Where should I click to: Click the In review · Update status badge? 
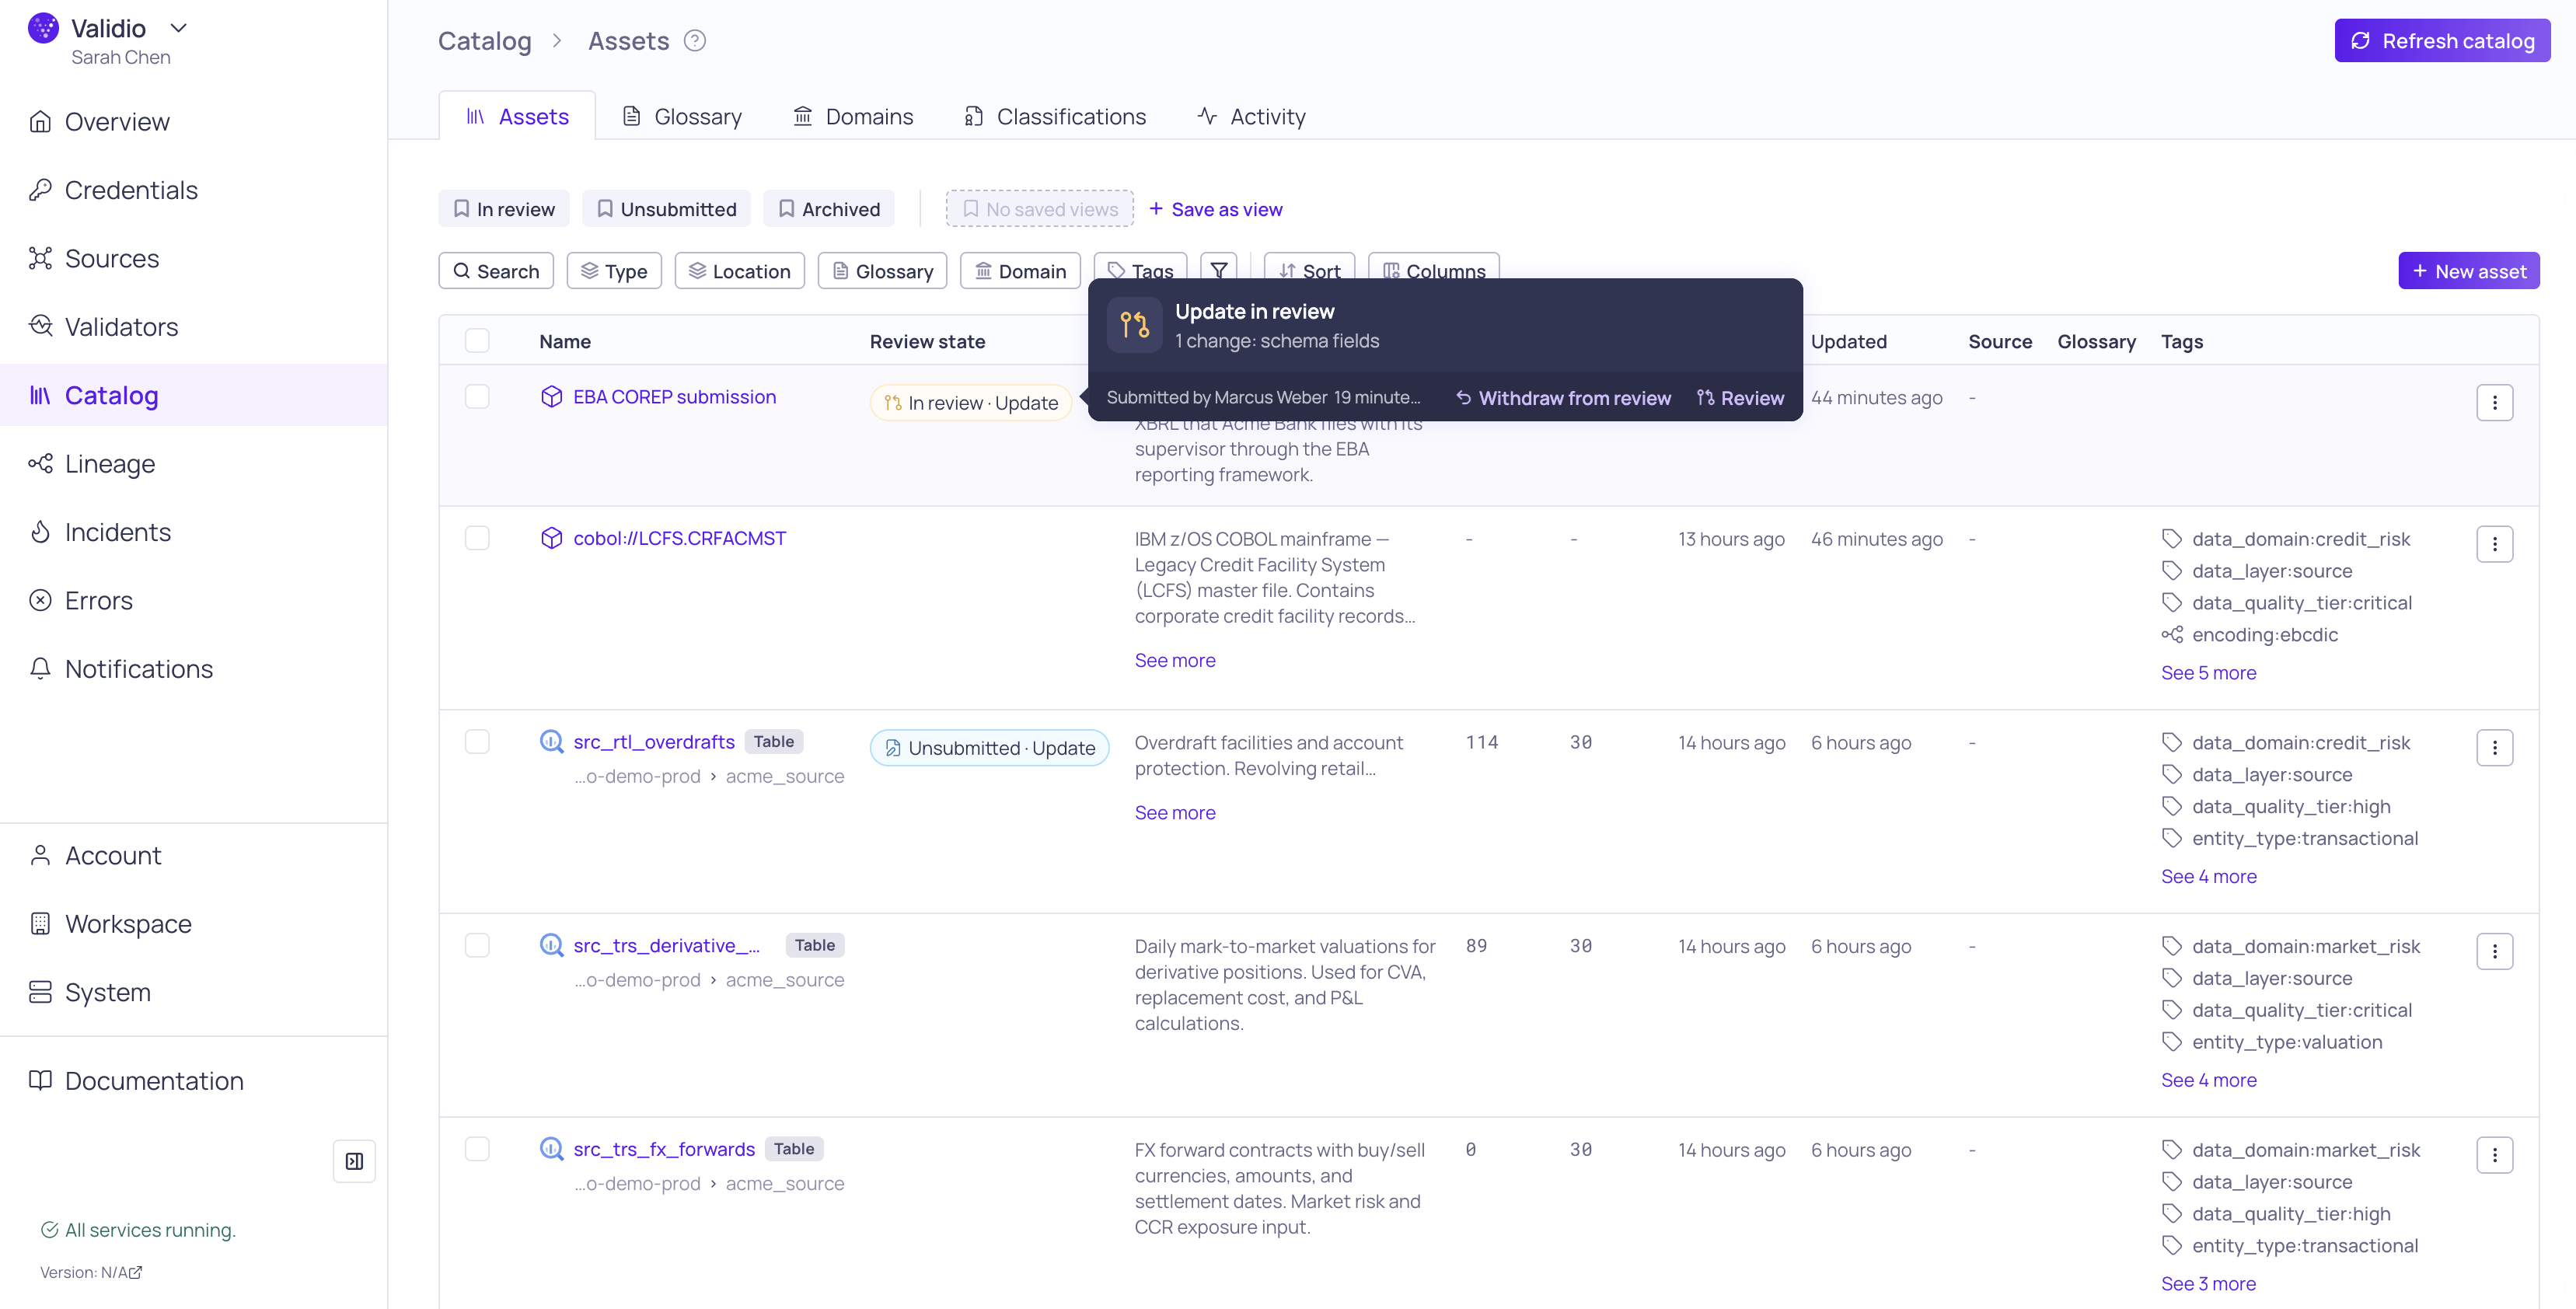click(x=971, y=403)
